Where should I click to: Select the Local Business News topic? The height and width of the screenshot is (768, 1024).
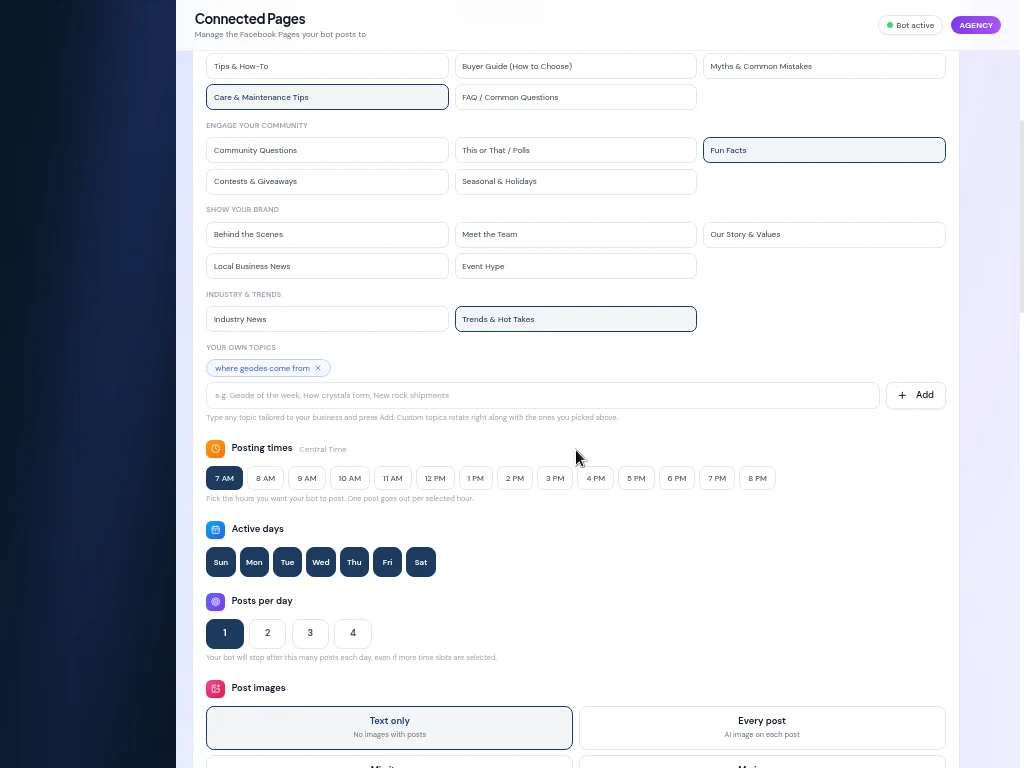click(327, 266)
